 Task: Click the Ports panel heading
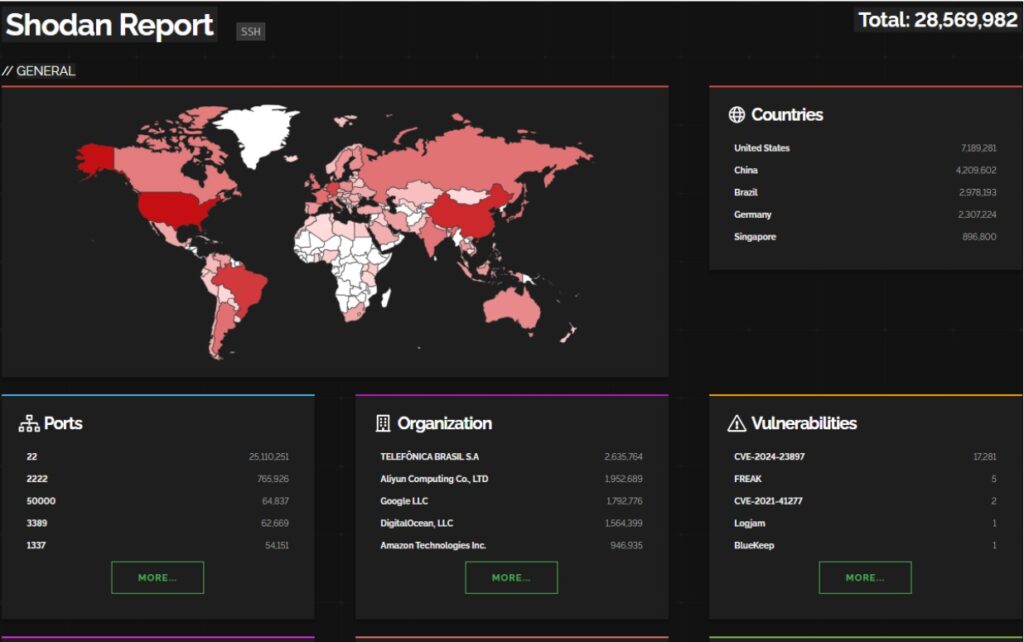click(x=63, y=423)
